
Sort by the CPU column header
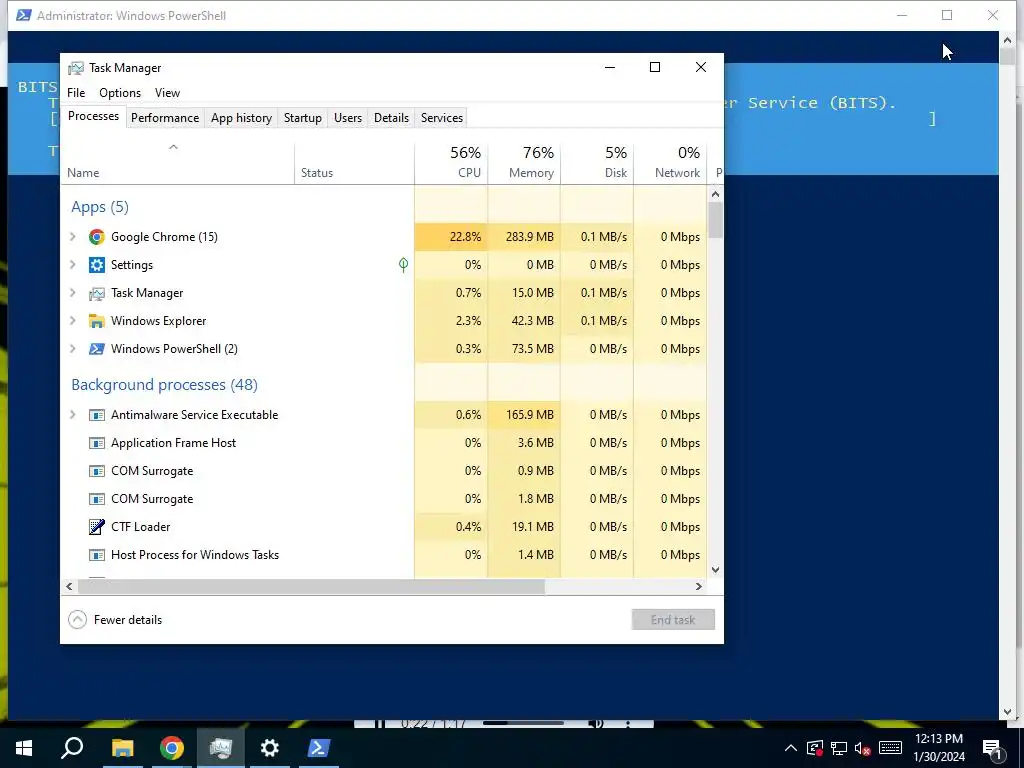coord(451,163)
